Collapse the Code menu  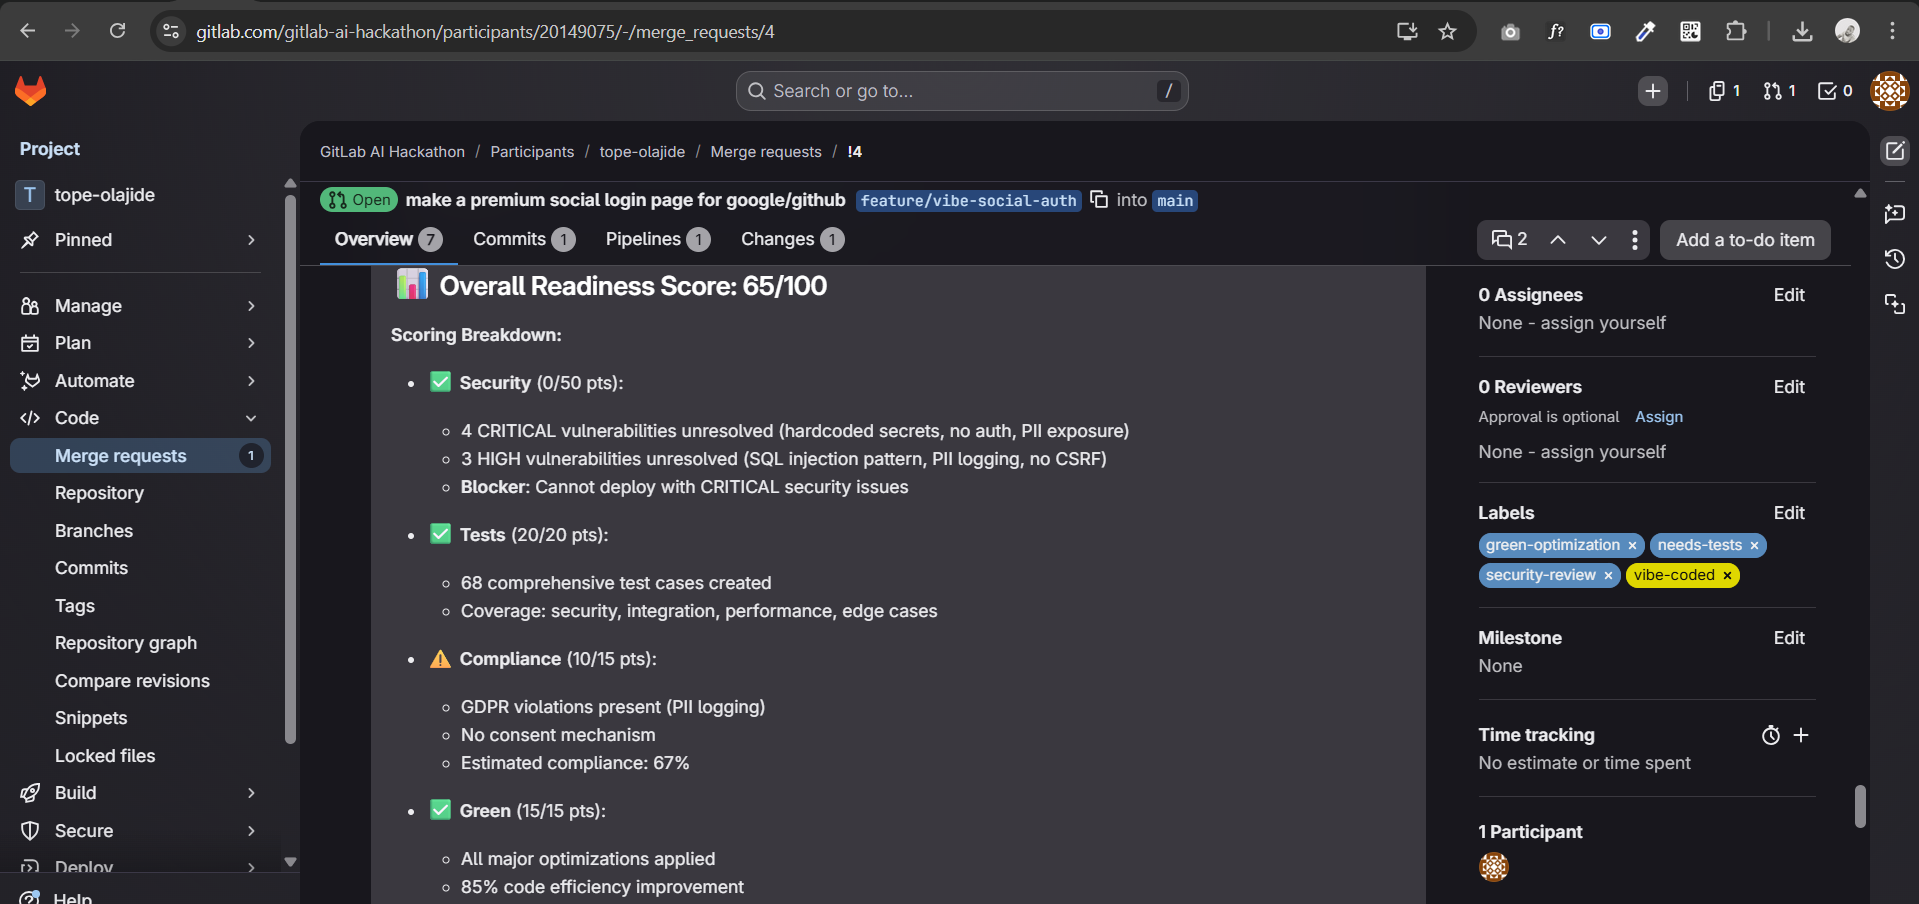click(140, 418)
